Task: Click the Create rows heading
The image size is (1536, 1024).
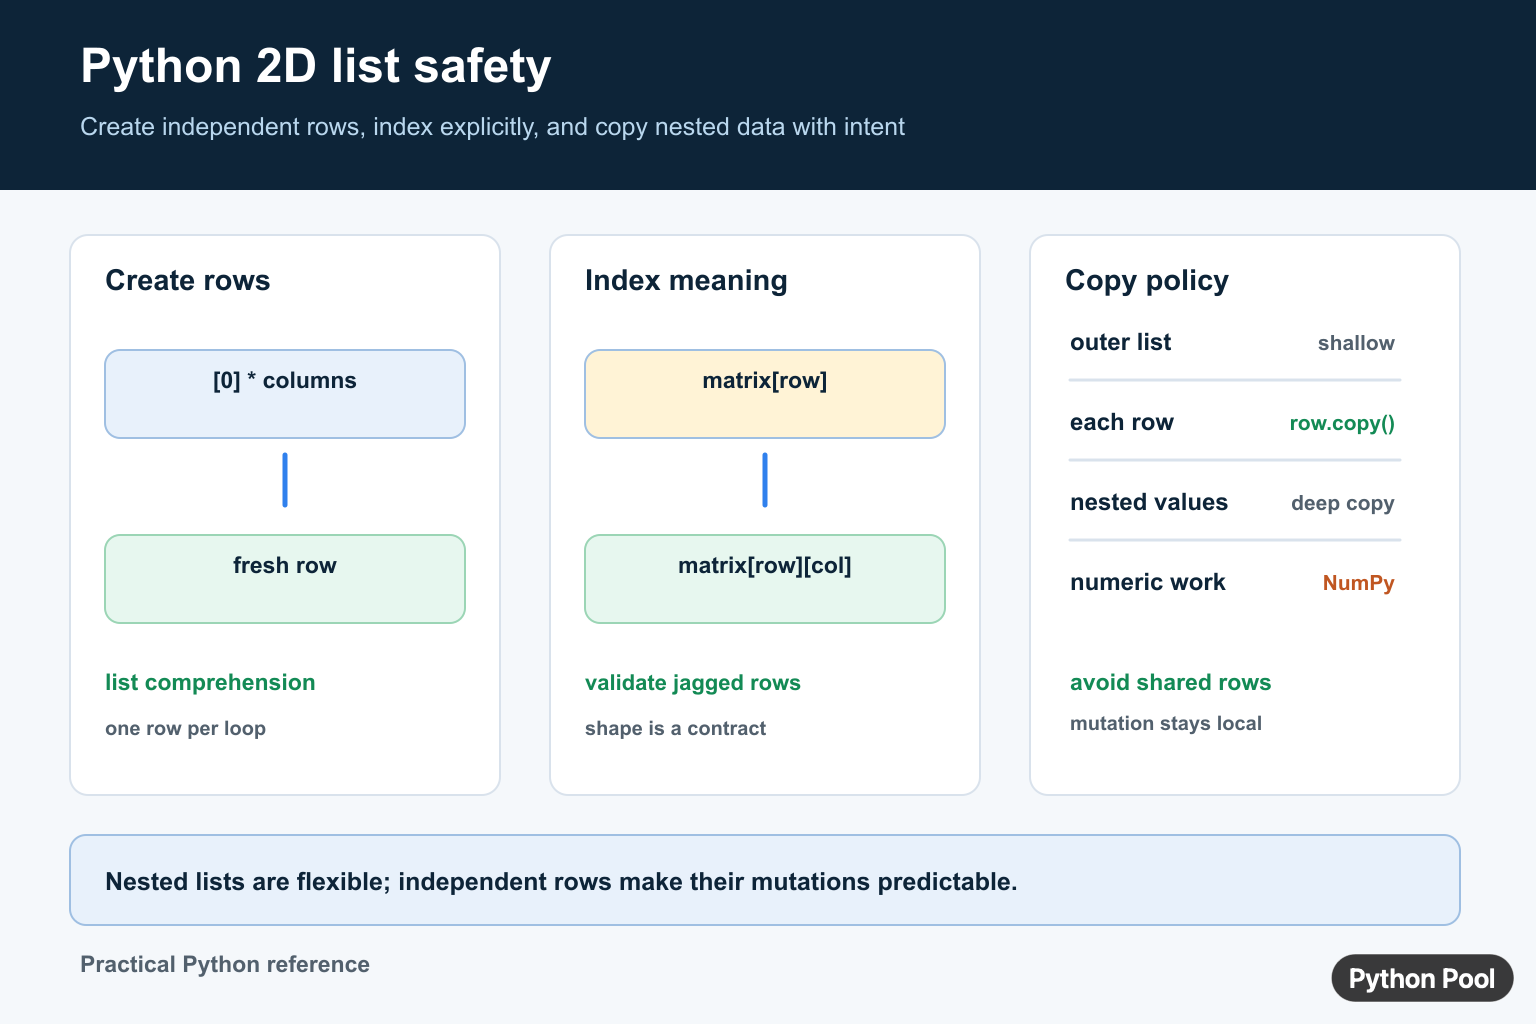Action: [x=188, y=280]
